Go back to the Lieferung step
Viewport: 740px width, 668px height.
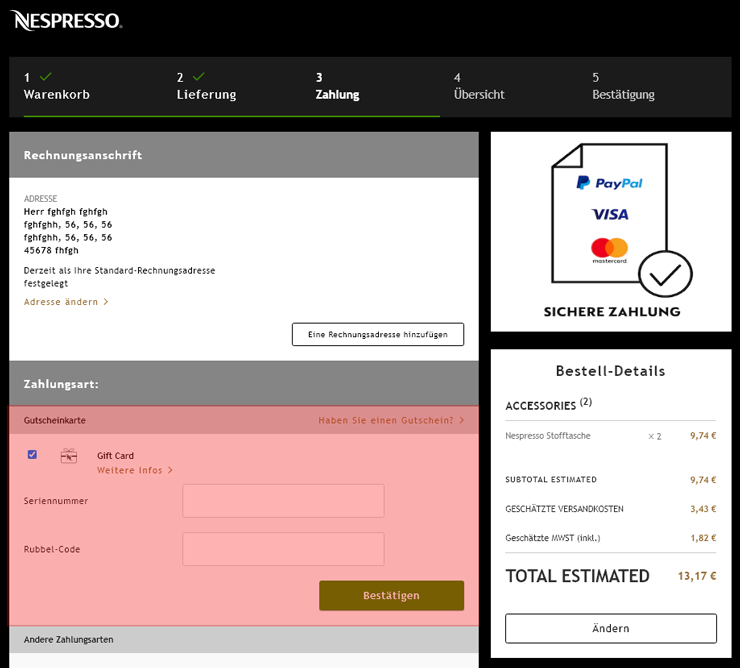(x=206, y=86)
